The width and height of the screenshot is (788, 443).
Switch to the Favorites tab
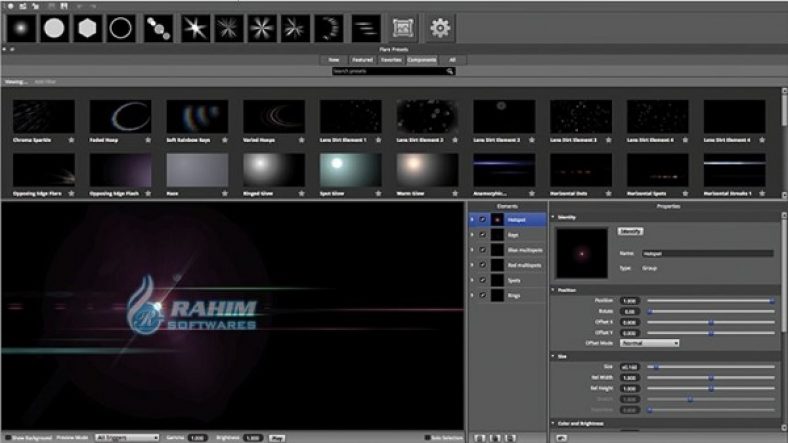pos(391,60)
